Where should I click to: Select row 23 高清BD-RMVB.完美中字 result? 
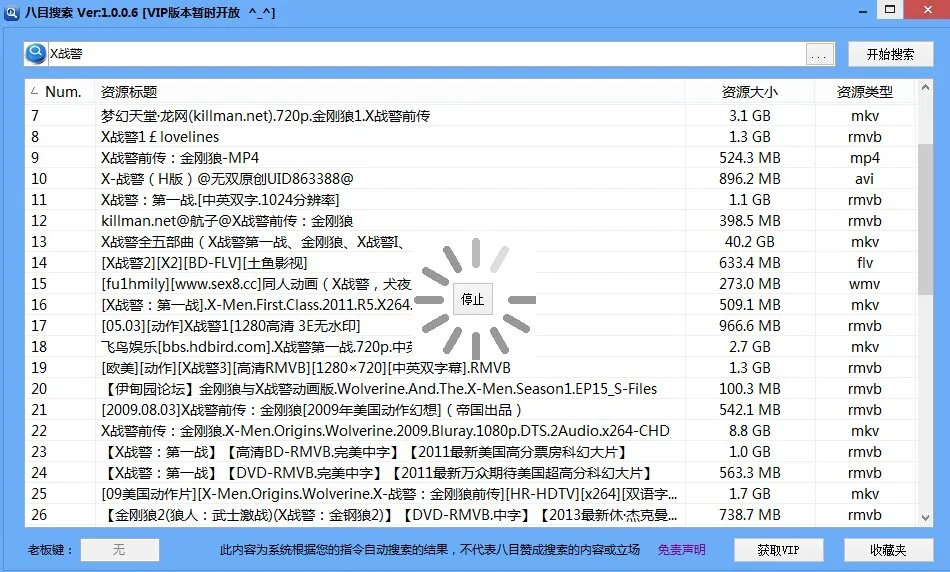[x=470, y=452]
